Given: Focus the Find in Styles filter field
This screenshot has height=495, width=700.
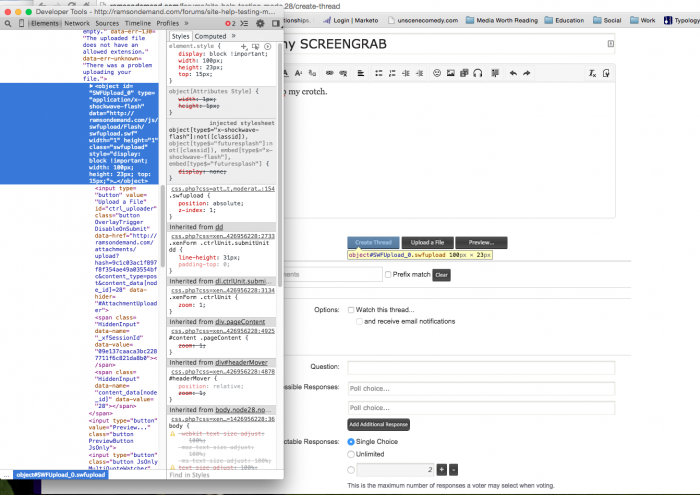Looking at the screenshot, I should [x=222, y=475].
